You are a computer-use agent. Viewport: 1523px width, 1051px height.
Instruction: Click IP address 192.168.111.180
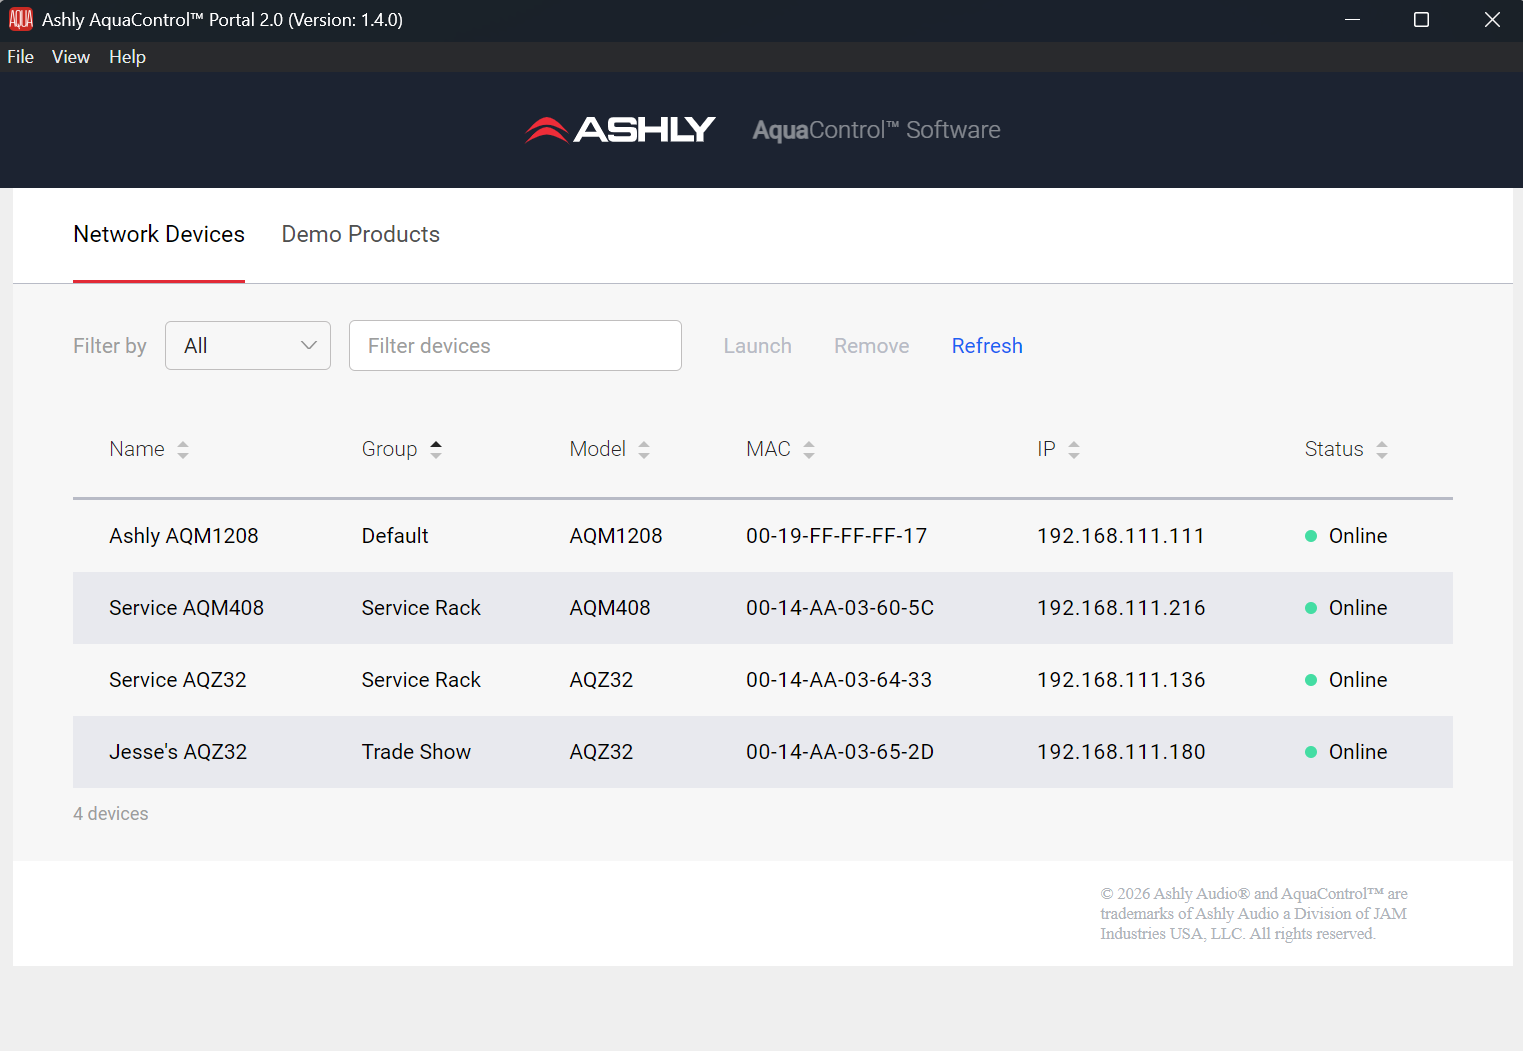(1121, 752)
